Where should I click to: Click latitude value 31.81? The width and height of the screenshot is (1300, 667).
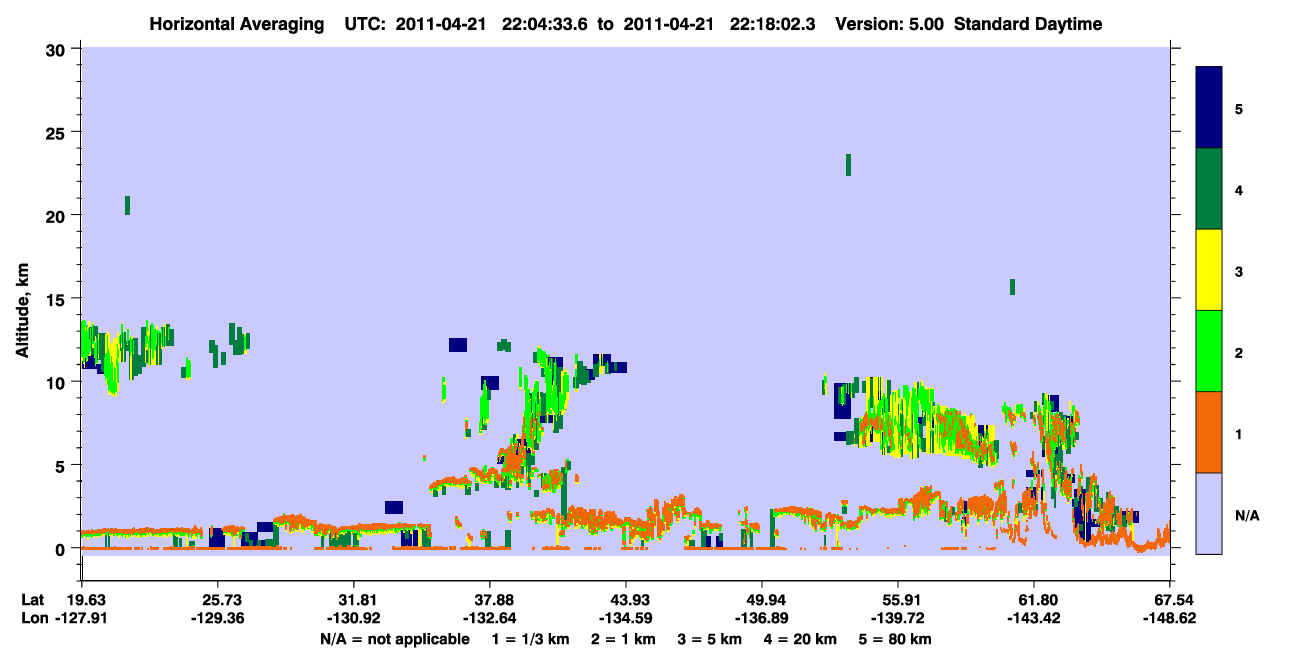(x=353, y=600)
